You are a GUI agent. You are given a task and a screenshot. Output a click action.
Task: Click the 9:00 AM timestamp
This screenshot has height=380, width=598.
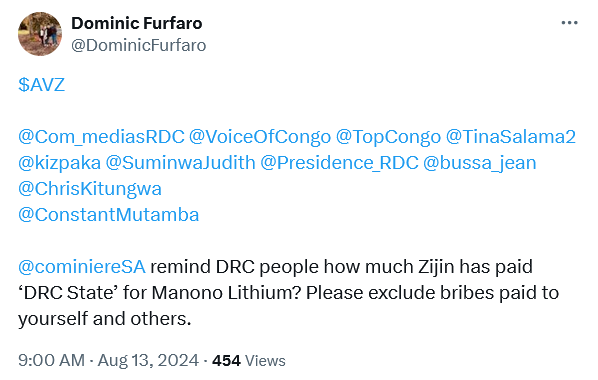(x=51, y=360)
